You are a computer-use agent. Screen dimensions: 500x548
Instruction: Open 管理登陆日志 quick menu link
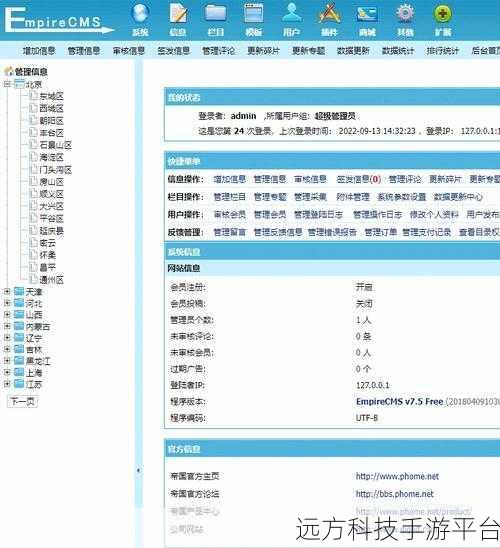tap(319, 214)
